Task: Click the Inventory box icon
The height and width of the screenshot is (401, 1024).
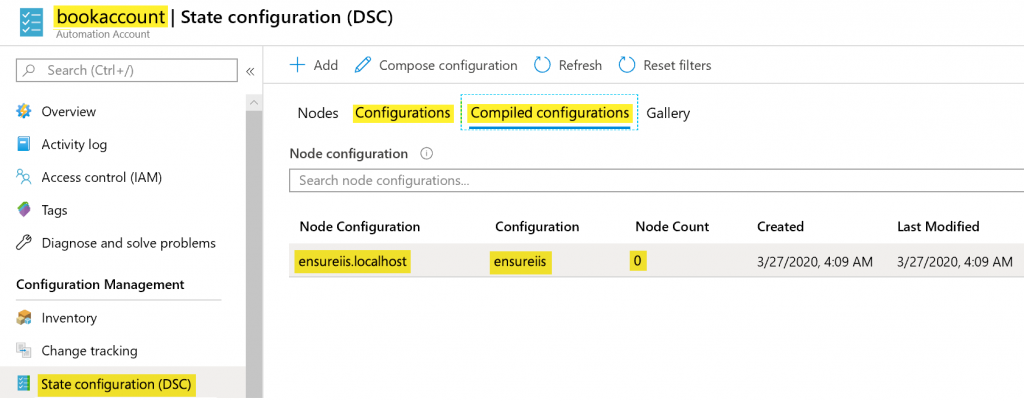Action: pyautogui.click(x=24, y=318)
